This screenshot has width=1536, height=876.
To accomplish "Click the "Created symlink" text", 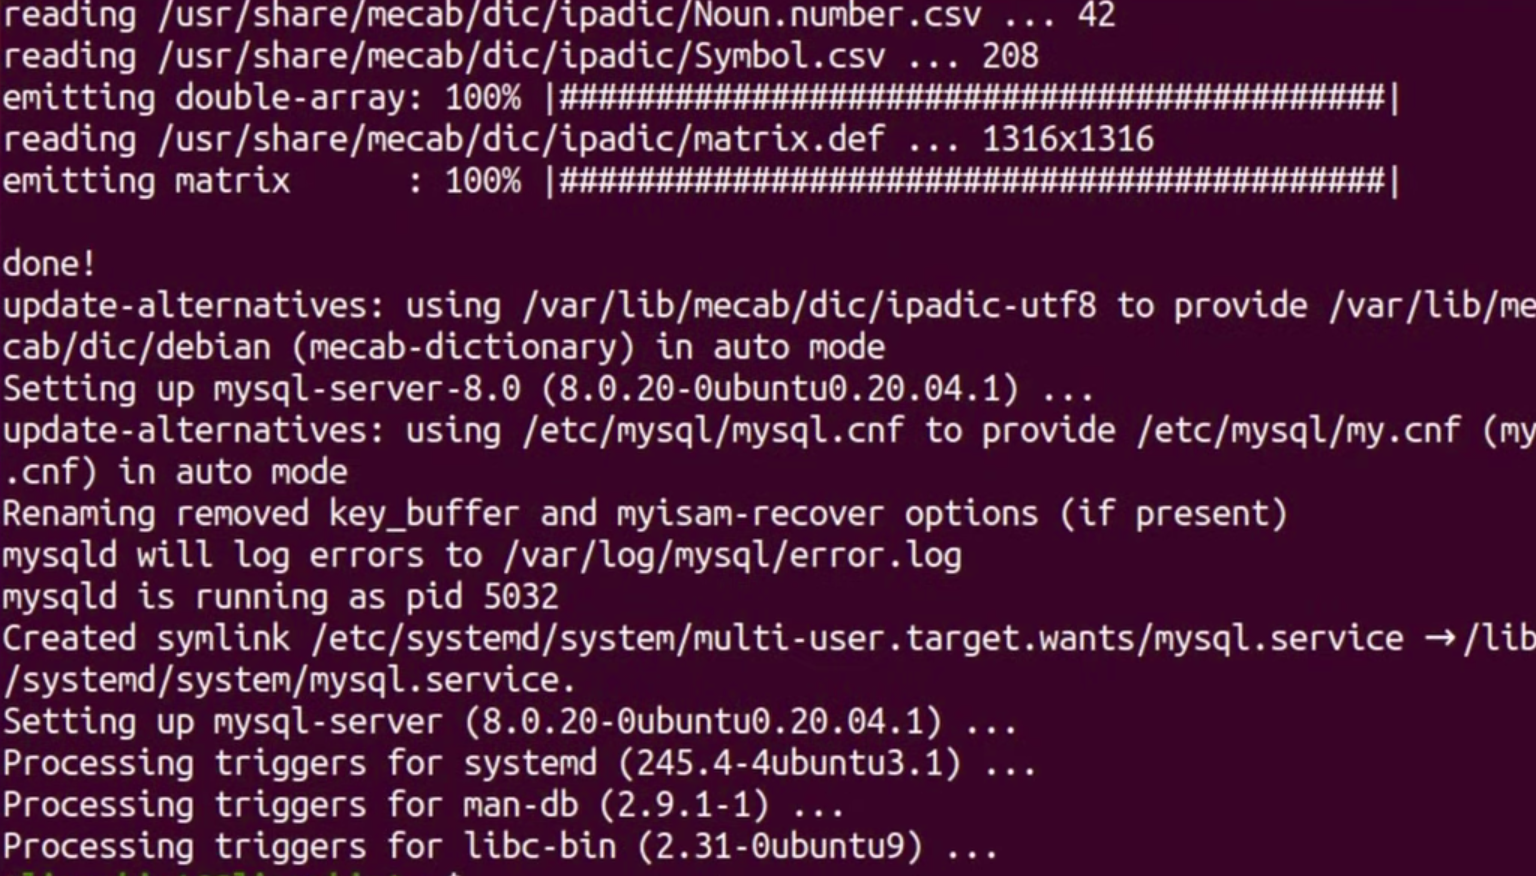I will pyautogui.click(x=146, y=638).
